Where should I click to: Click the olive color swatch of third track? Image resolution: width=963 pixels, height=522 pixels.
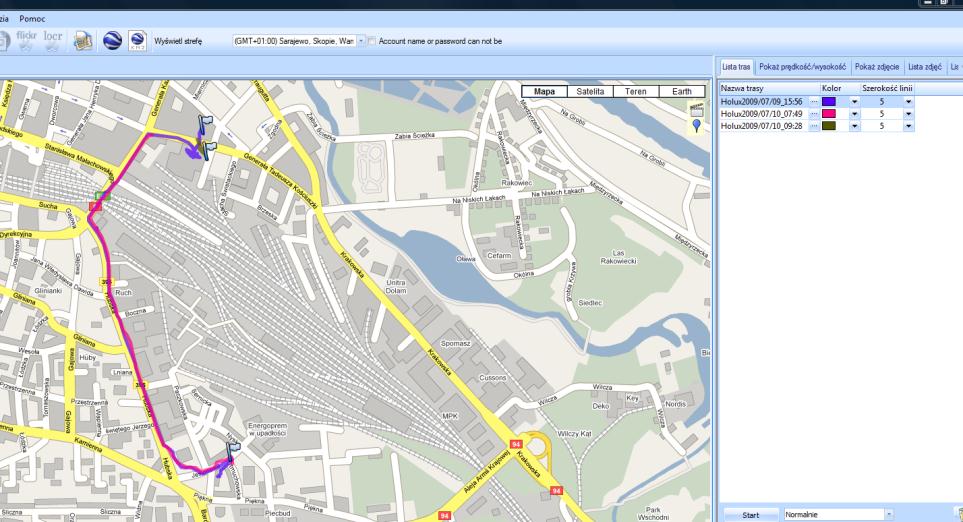coord(828,126)
